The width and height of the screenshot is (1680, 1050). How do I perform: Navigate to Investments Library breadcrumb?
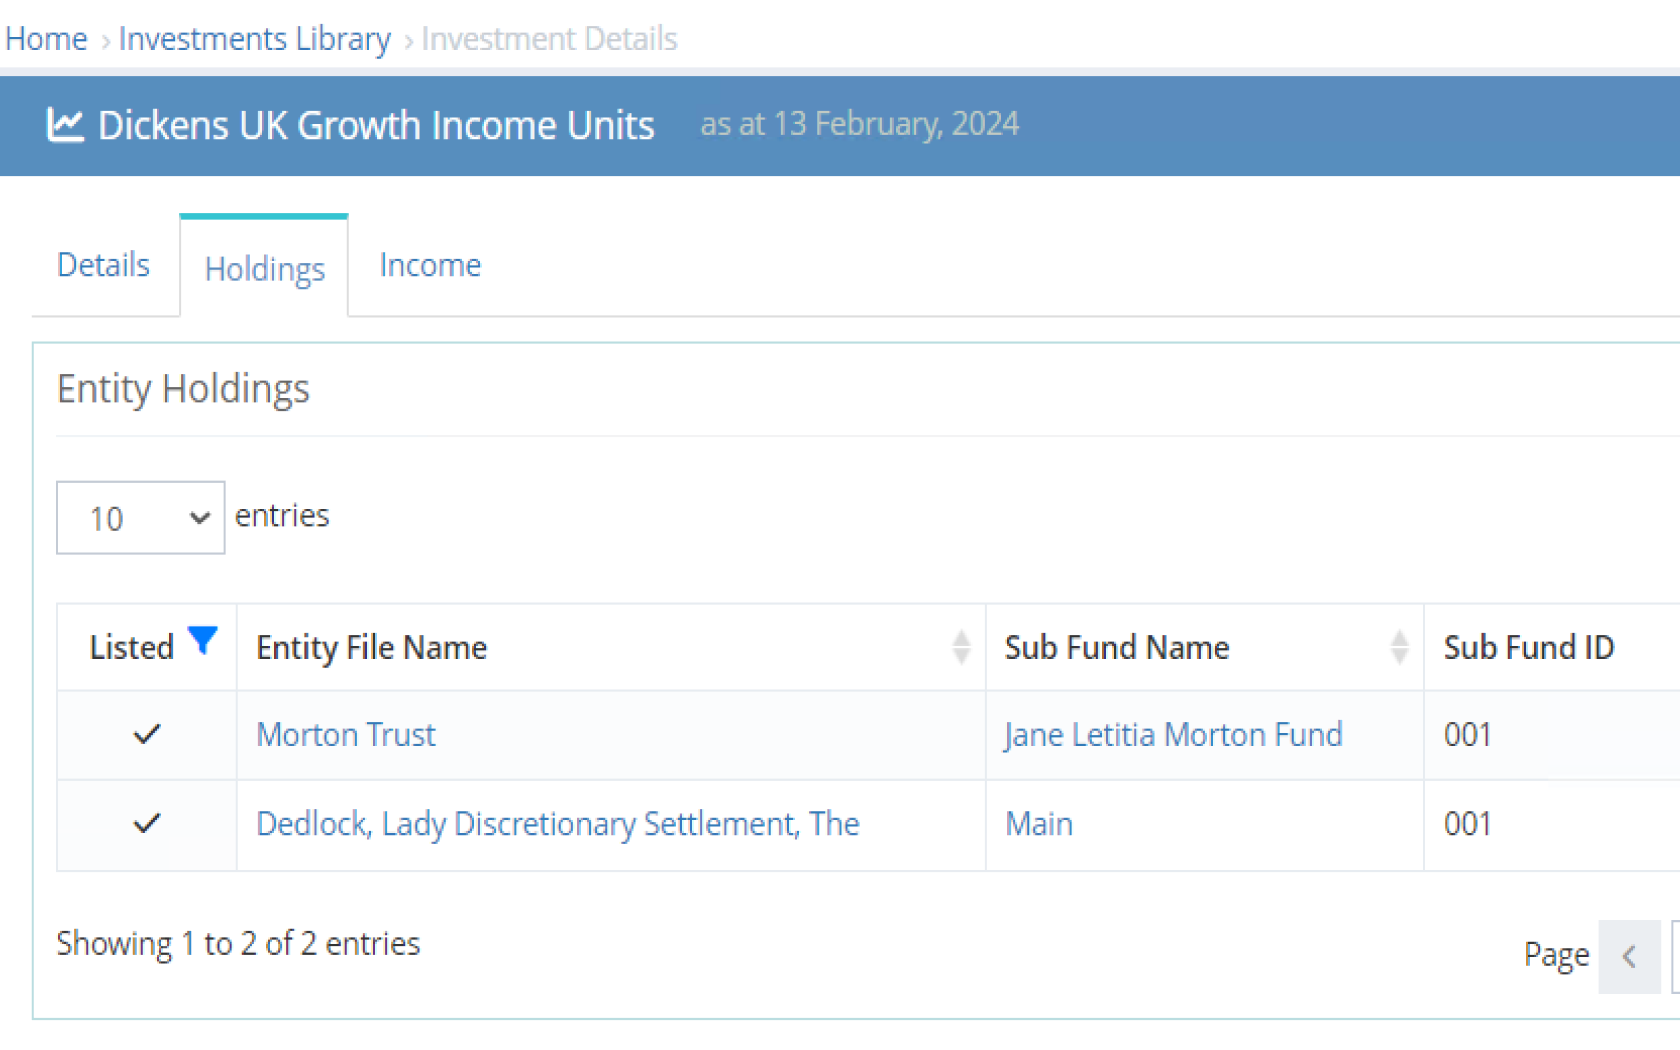pyautogui.click(x=254, y=39)
